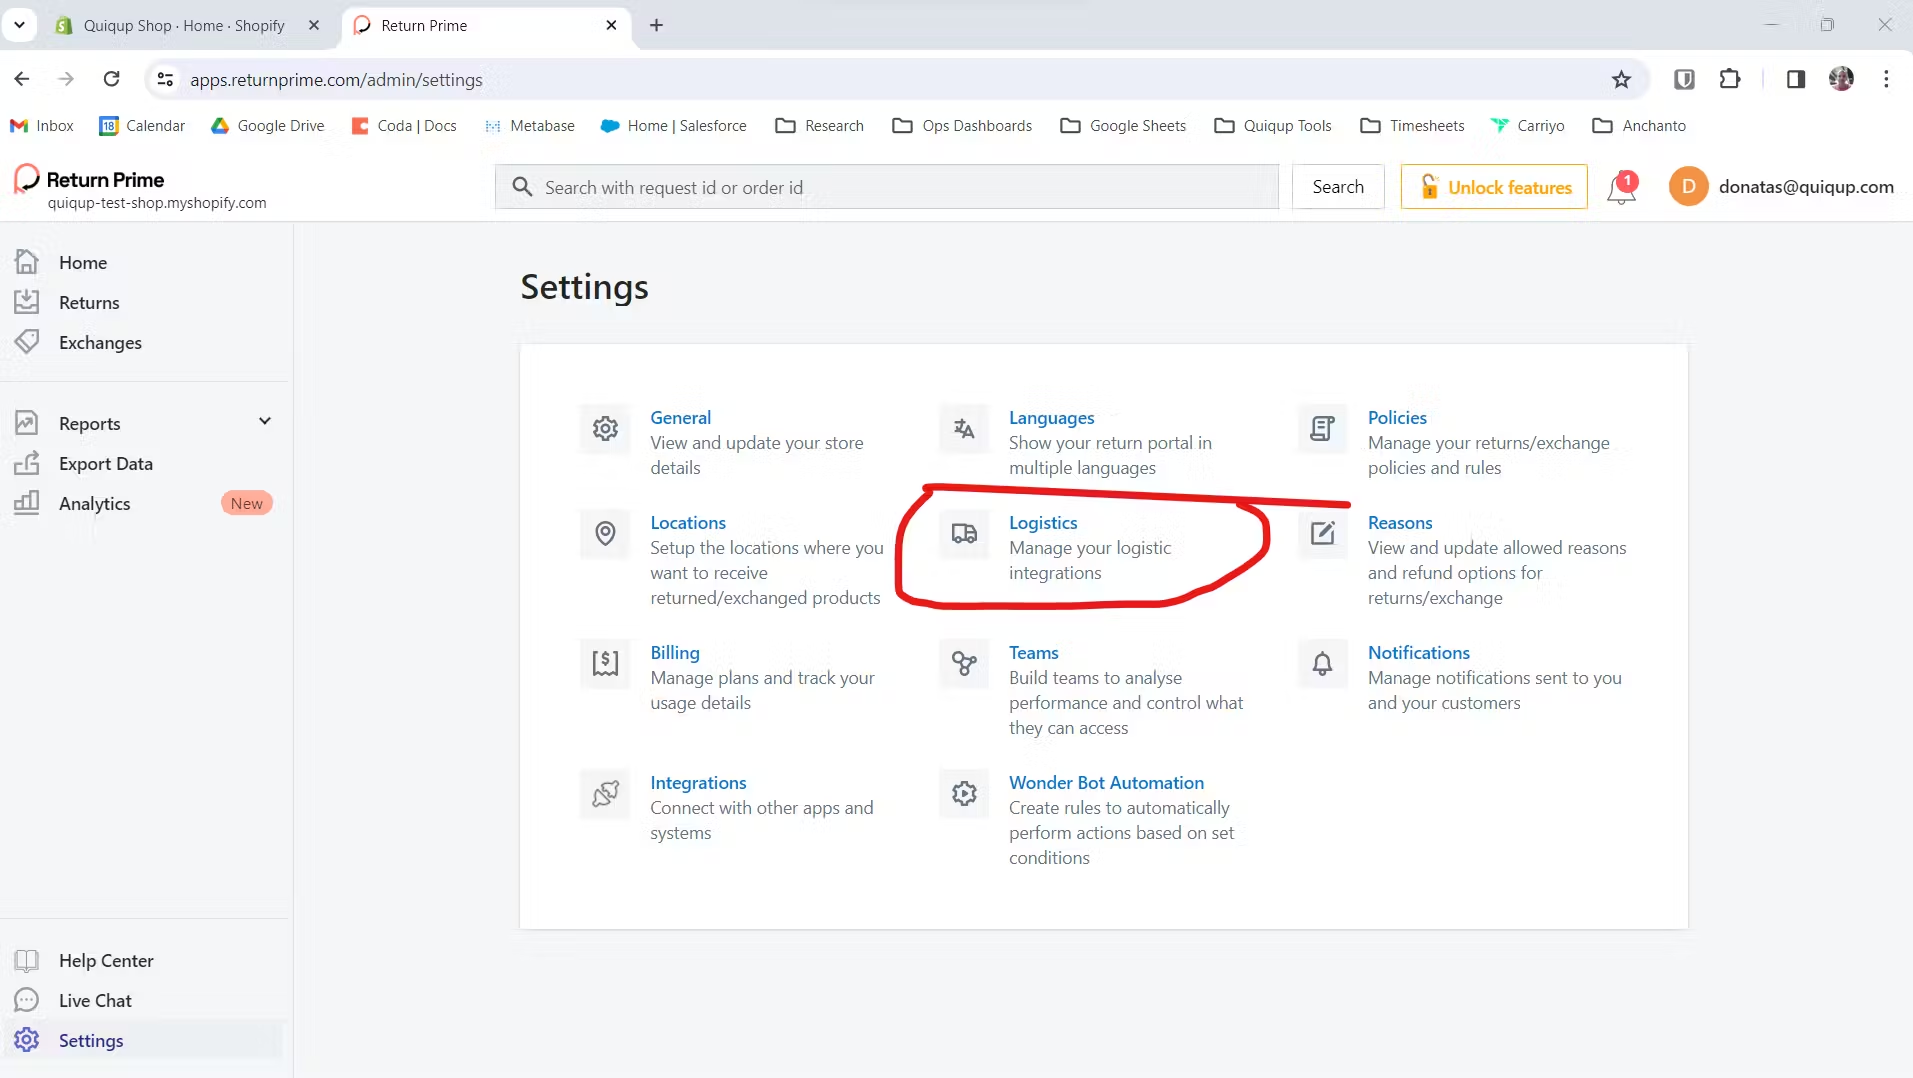Open the Wonder Bot Automation link
This screenshot has height=1078, width=1913.
(x=1106, y=782)
